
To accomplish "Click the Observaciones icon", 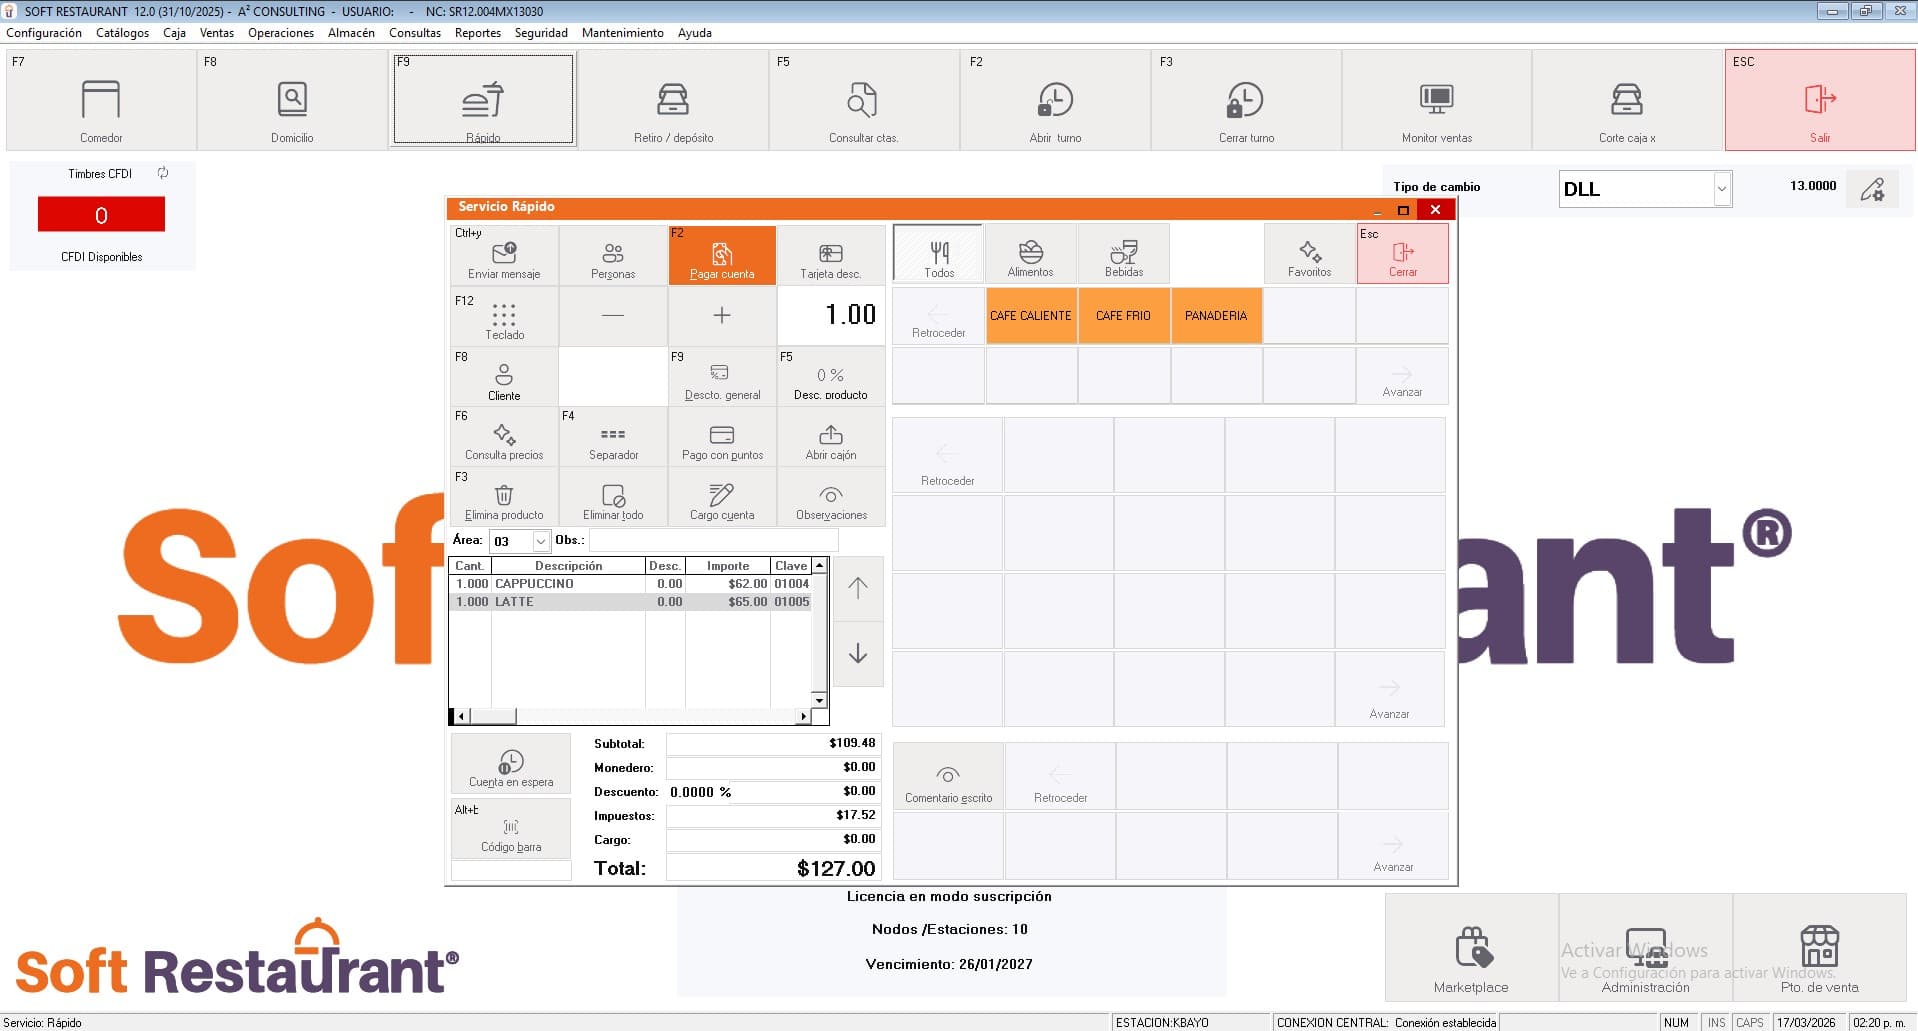I will 830,497.
